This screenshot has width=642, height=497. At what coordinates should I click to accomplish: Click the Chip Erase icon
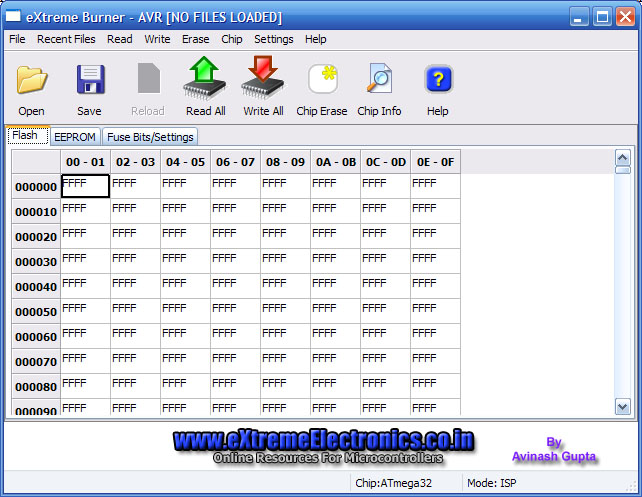pos(323,79)
